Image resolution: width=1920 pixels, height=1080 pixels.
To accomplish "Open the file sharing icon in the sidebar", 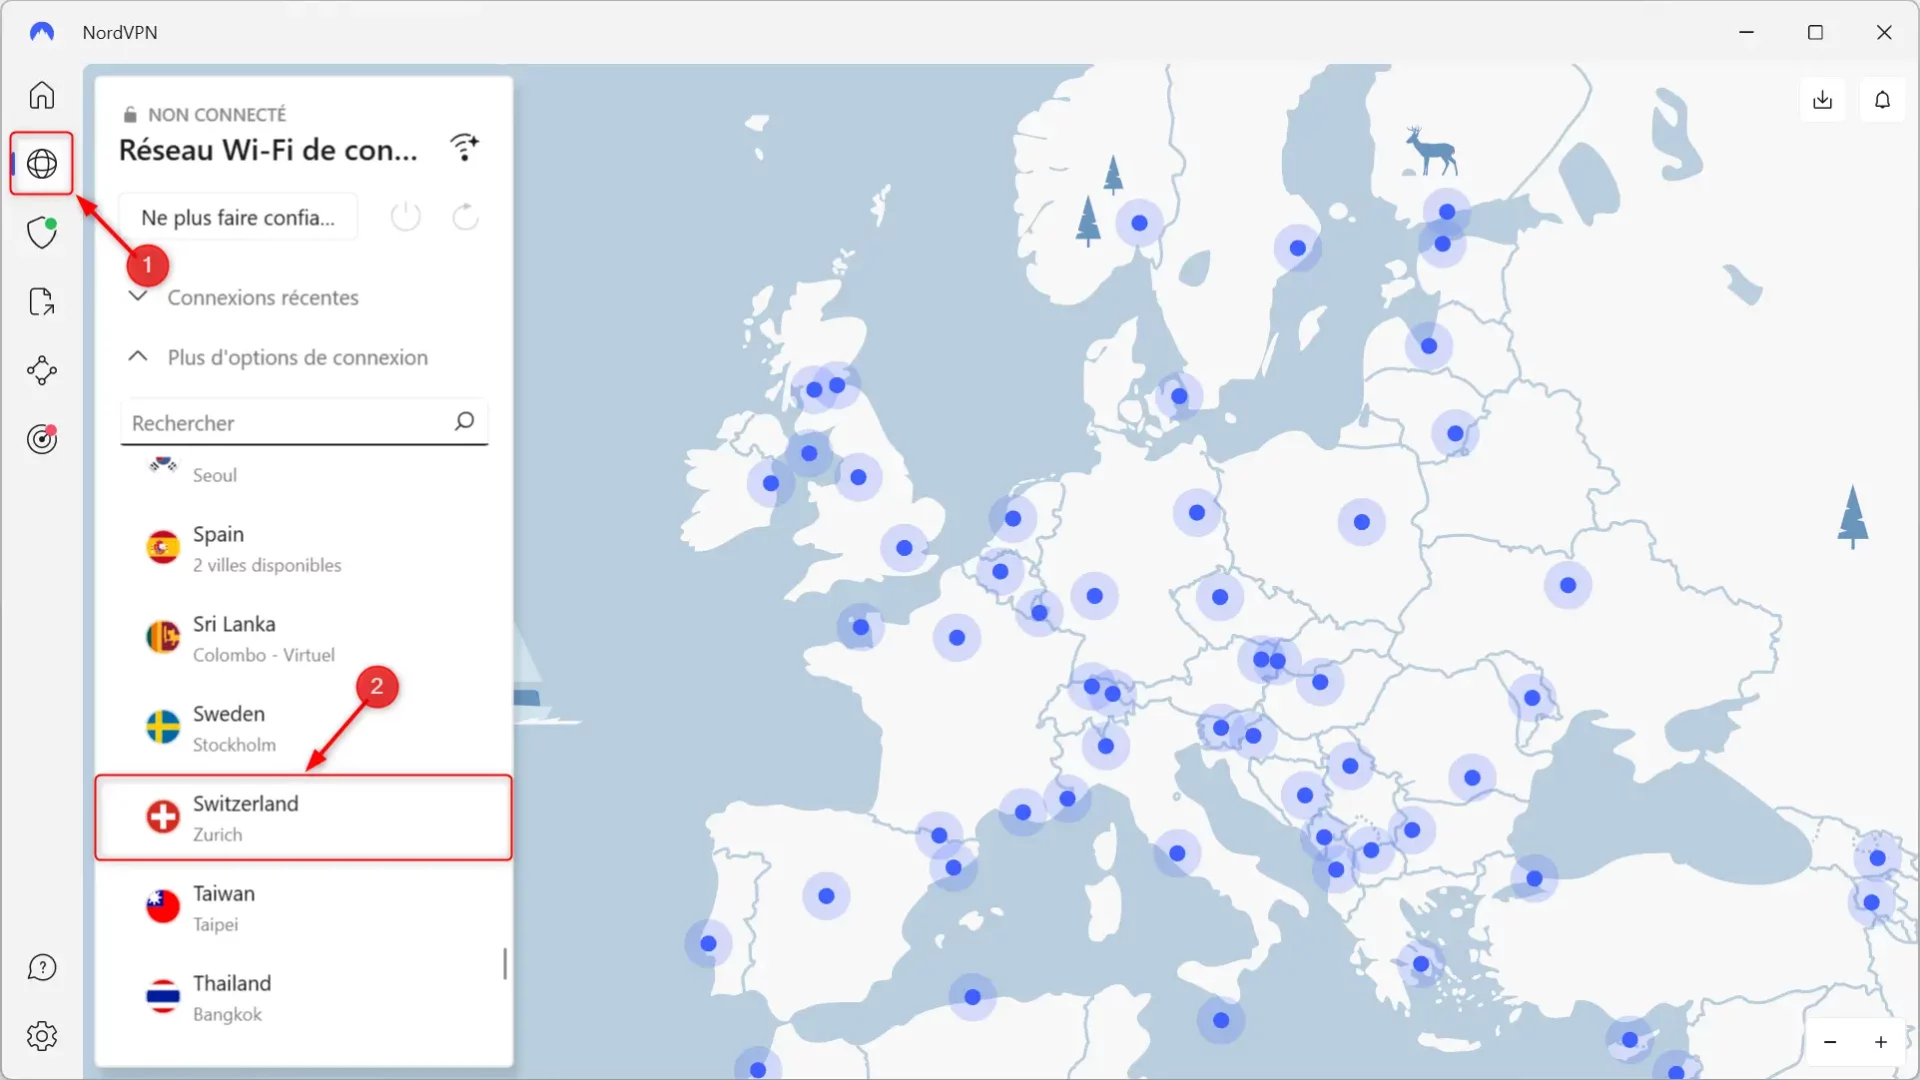I will [x=42, y=301].
